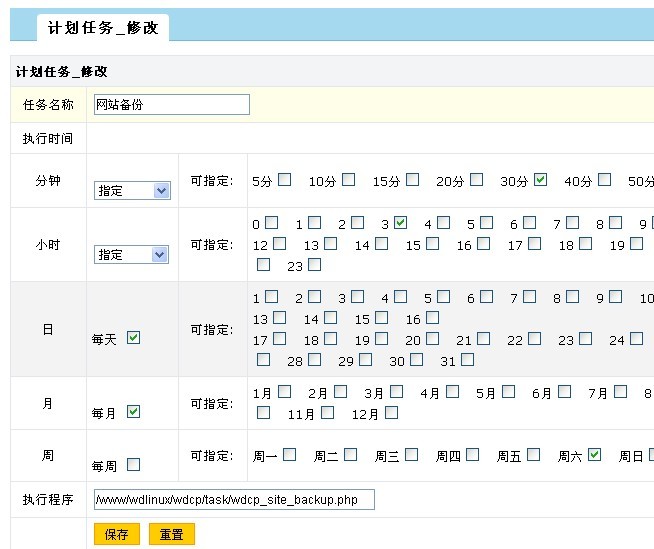Check the hour 23 checkbox
The height and width of the screenshot is (549, 654).
315,264
